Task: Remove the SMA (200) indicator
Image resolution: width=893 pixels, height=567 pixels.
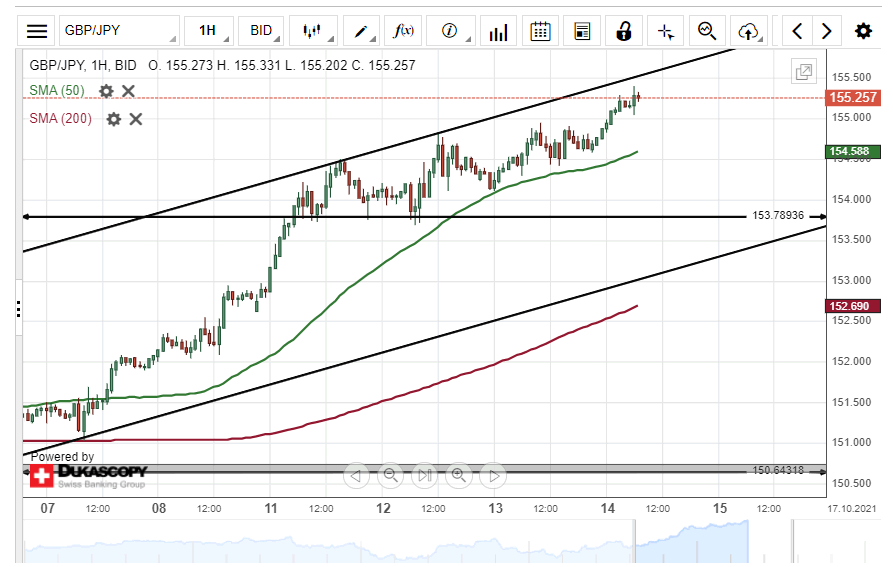Action: [136, 119]
